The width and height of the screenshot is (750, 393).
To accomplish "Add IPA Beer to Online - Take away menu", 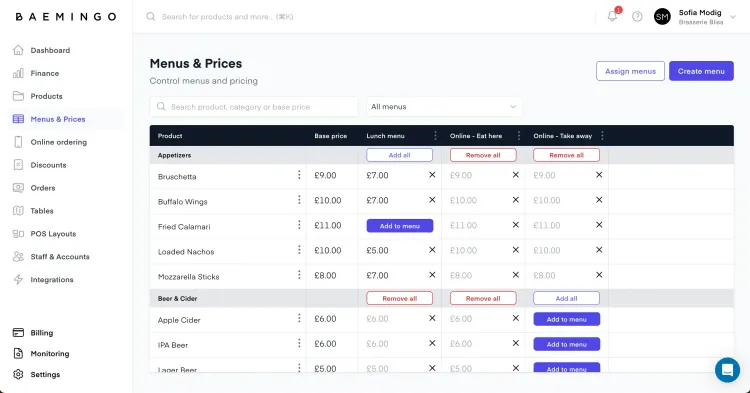I will tap(567, 344).
